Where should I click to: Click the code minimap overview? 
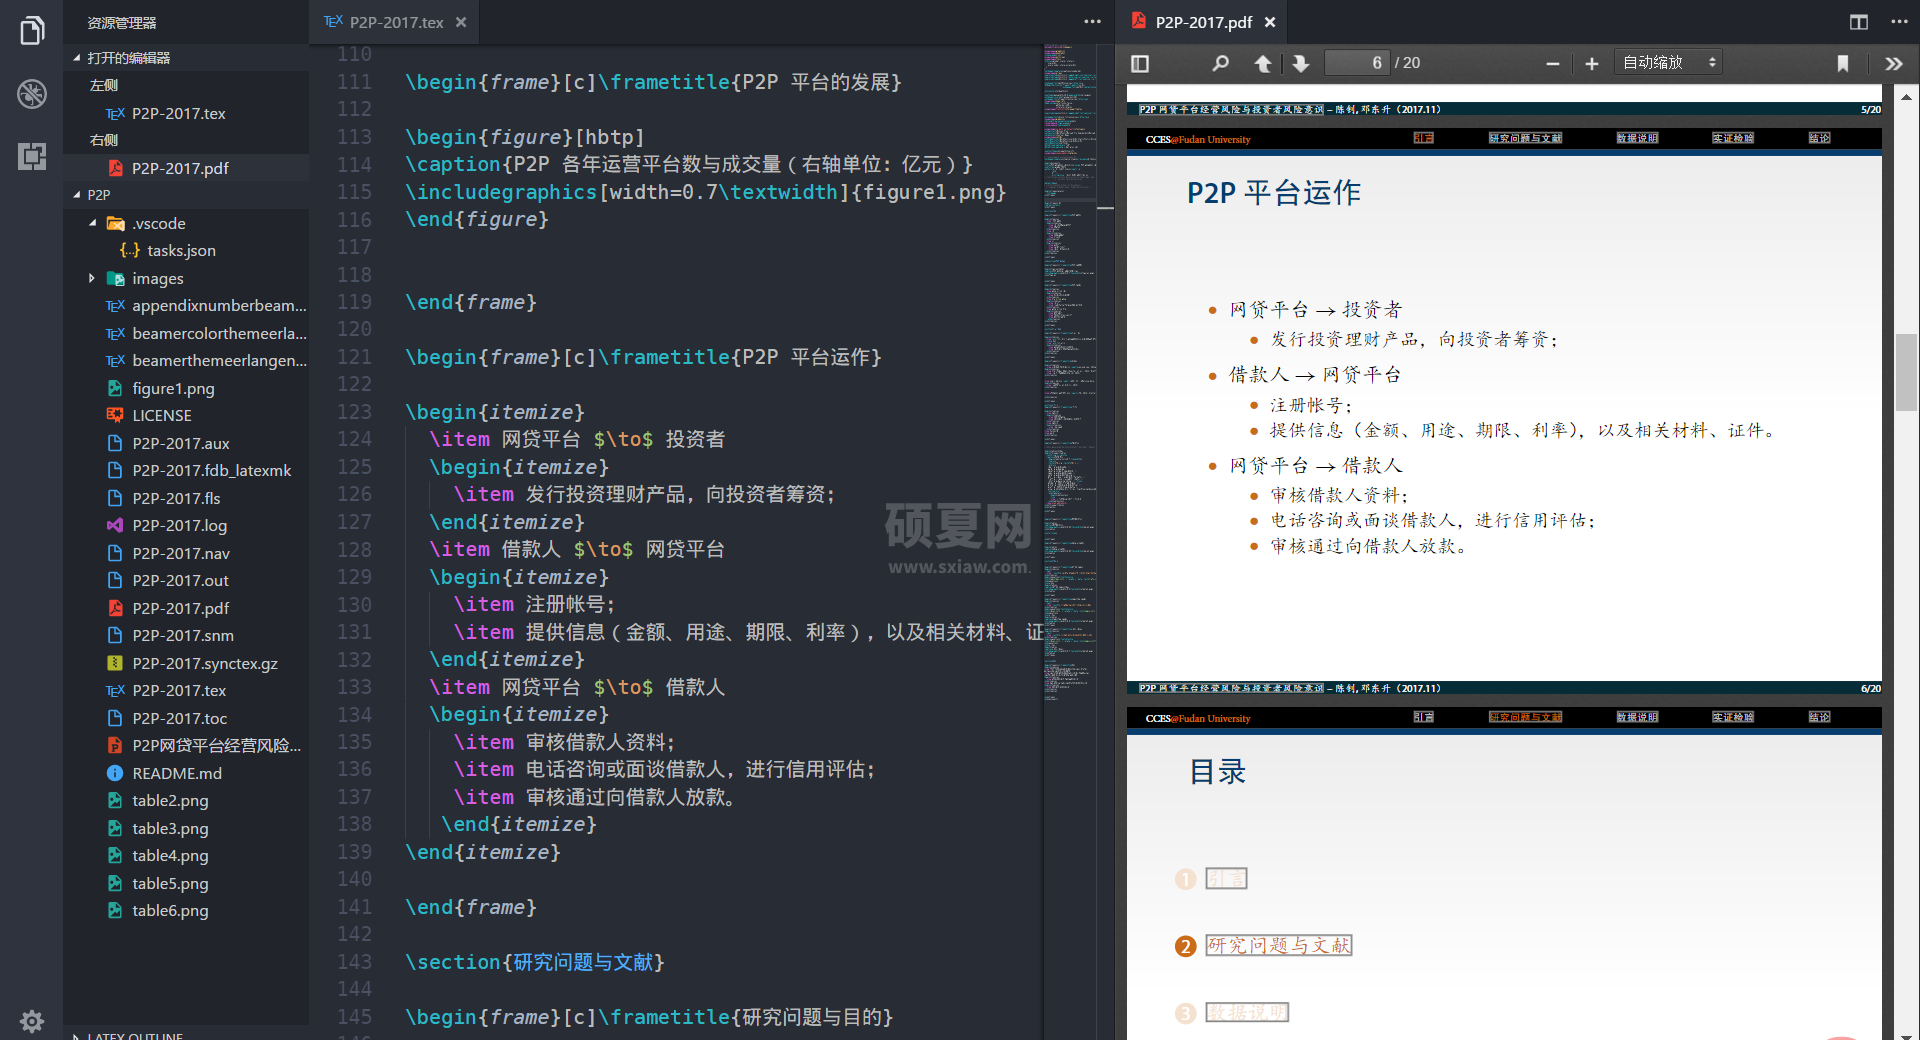pos(1070,370)
